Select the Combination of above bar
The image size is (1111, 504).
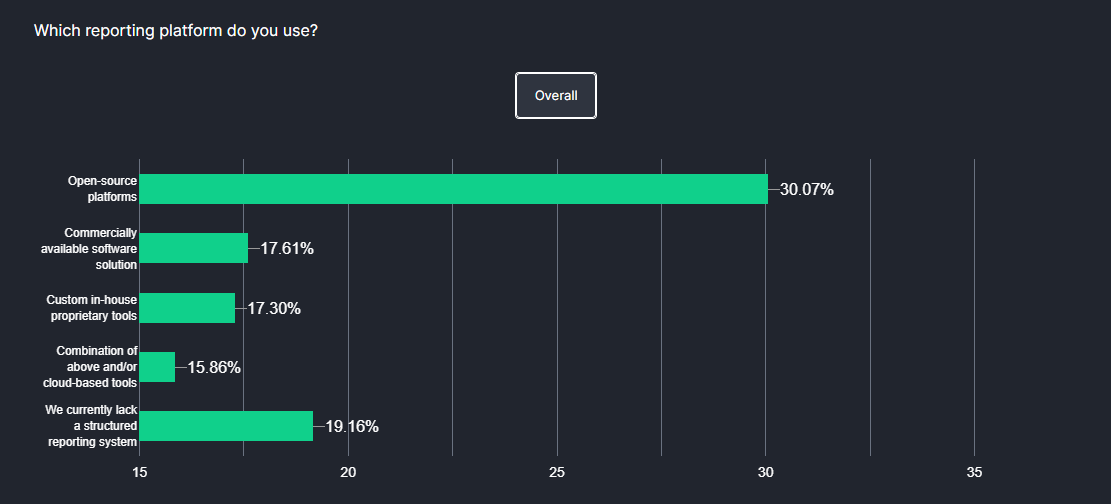click(157, 367)
